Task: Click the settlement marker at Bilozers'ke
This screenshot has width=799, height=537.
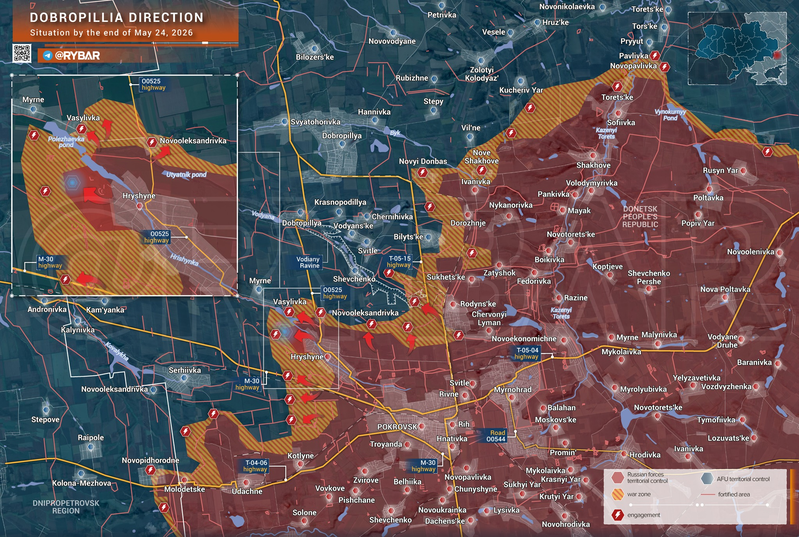Action: pos(314,48)
